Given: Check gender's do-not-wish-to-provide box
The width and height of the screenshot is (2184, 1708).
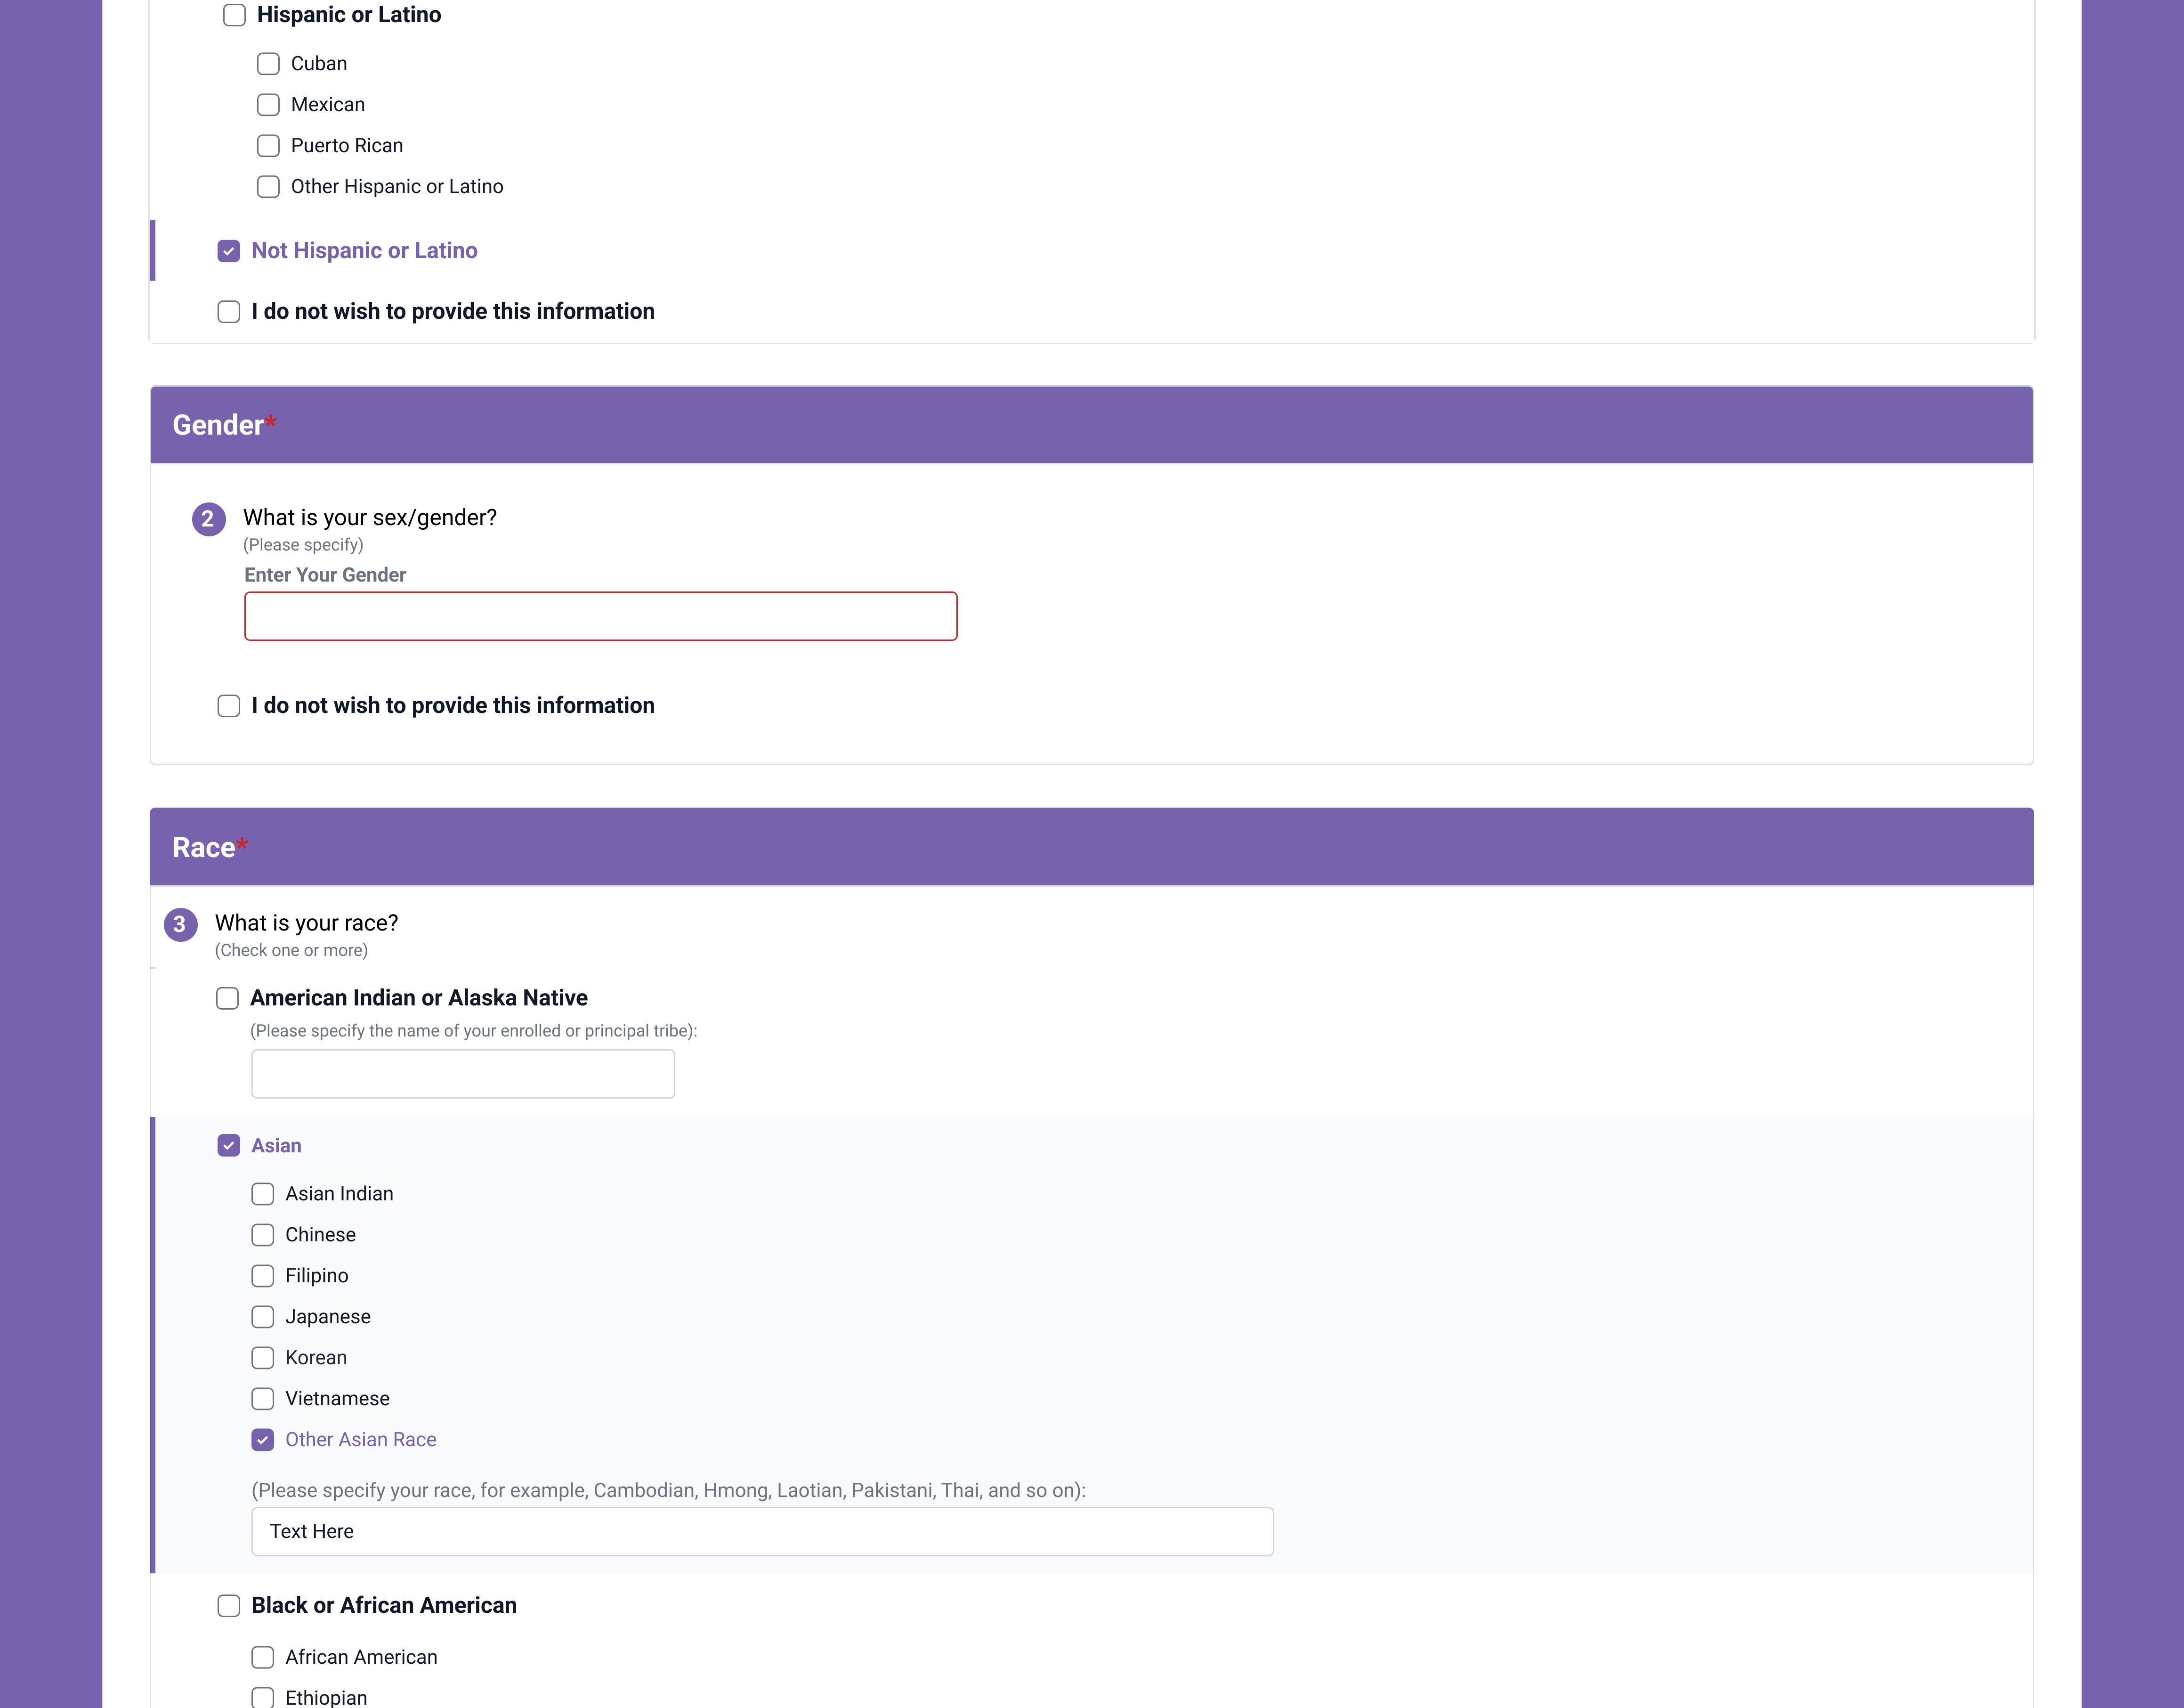Looking at the screenshot, I should [x=229, y=706].
